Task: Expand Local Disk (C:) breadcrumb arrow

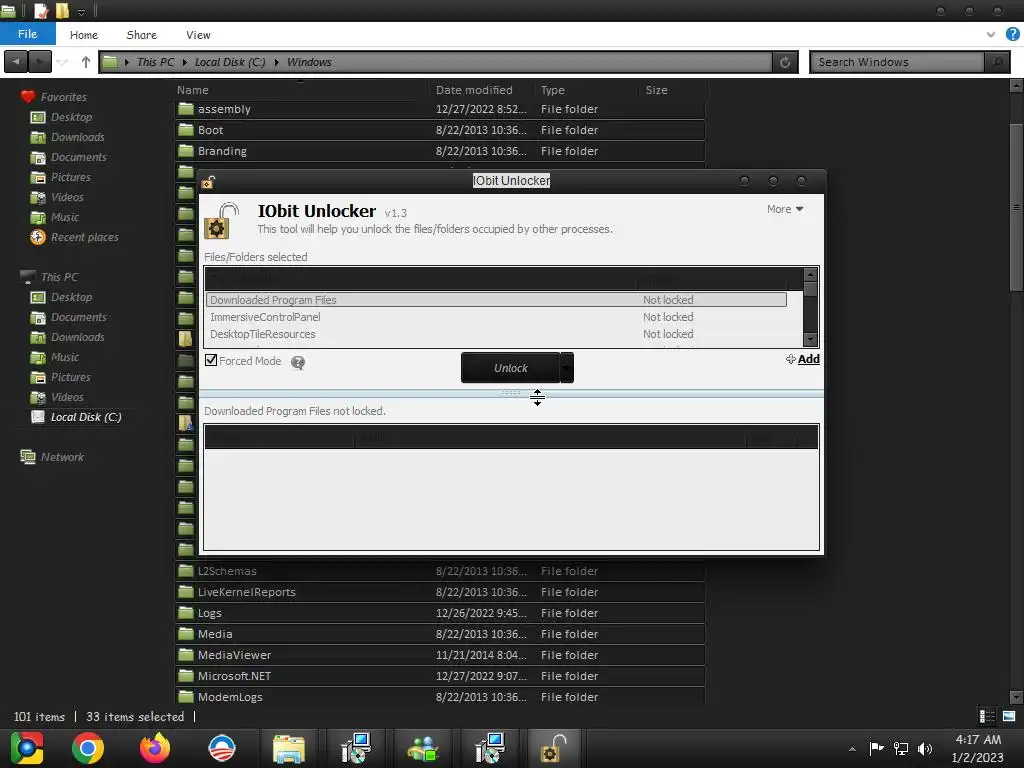Action: tap(276, 62)
